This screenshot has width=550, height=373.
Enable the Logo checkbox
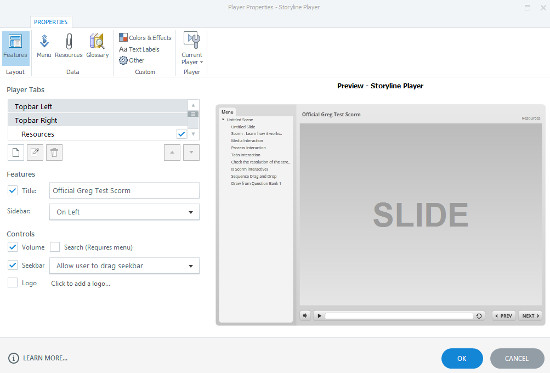(13, 283)
